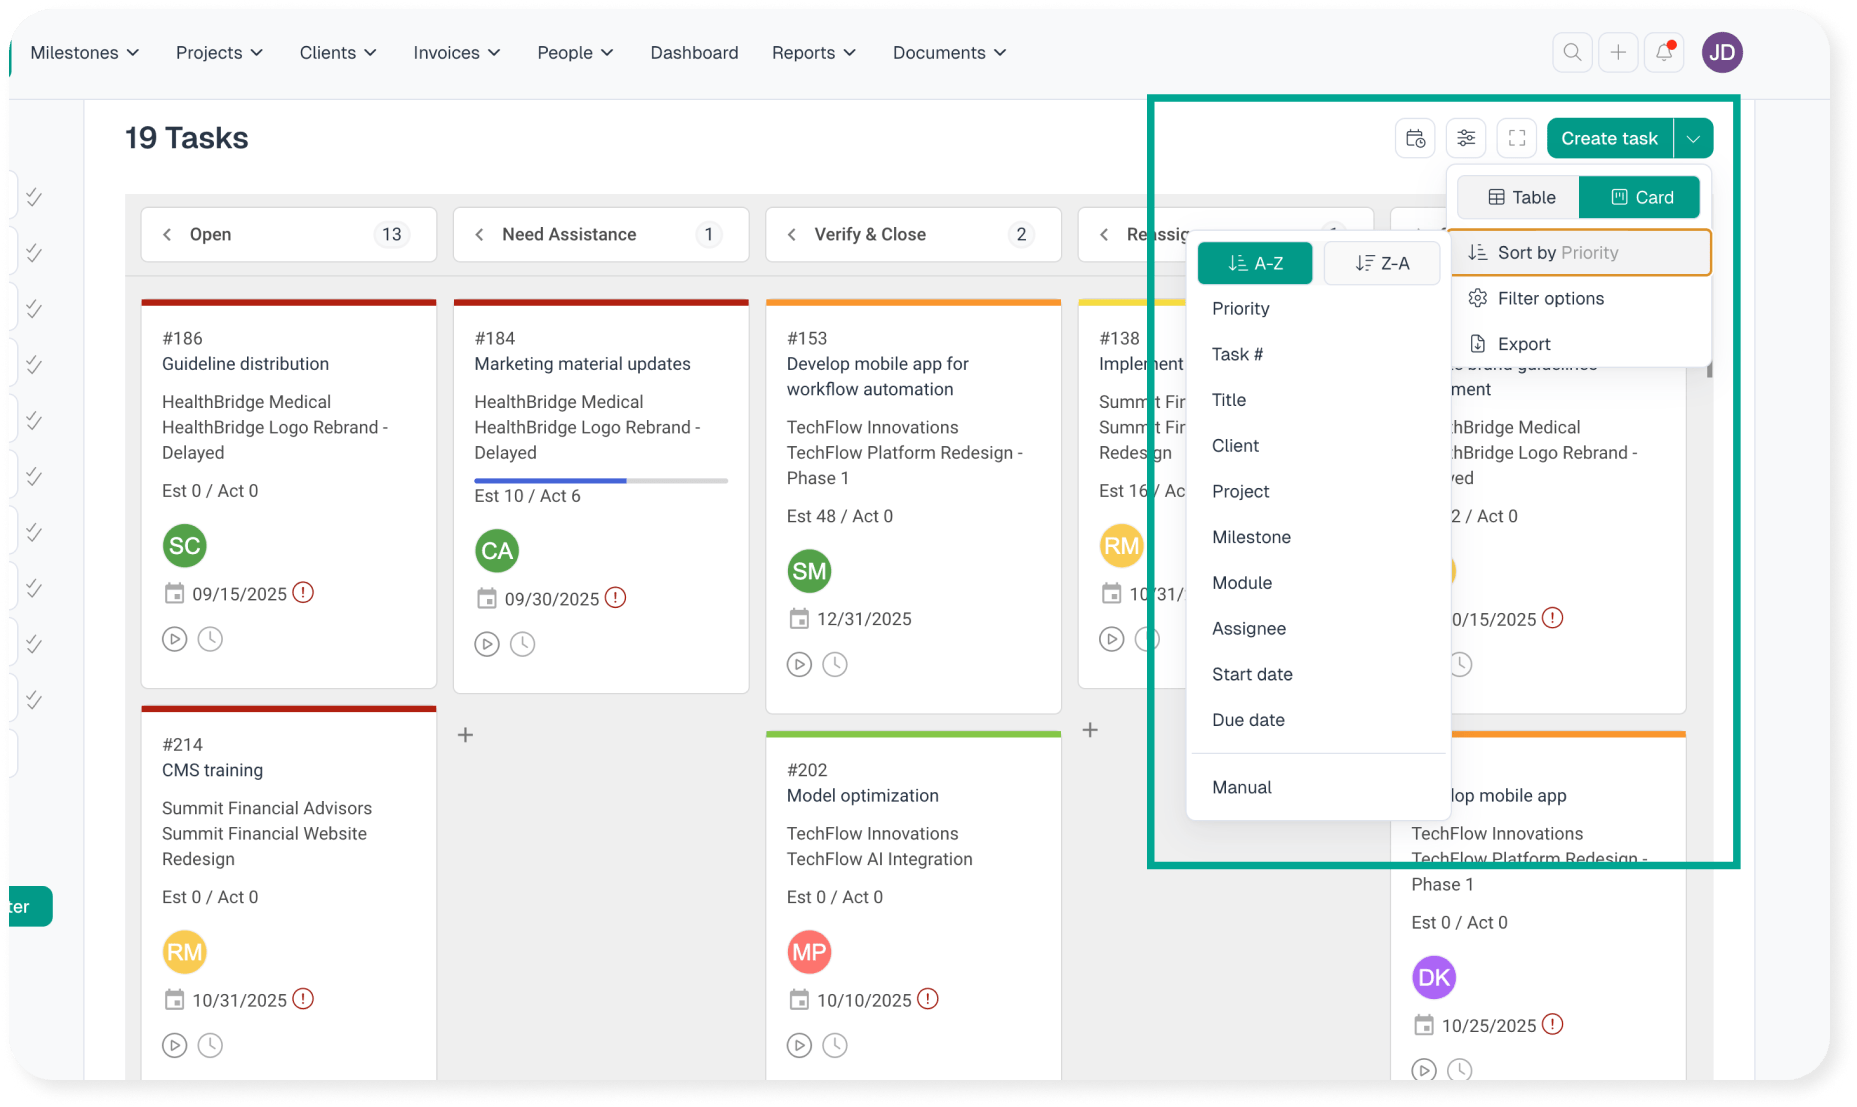Screen dimensions: 1857x1107
Task: Click the filter sliders icon
Action: pyautogui.click(x=1466, y=139)
